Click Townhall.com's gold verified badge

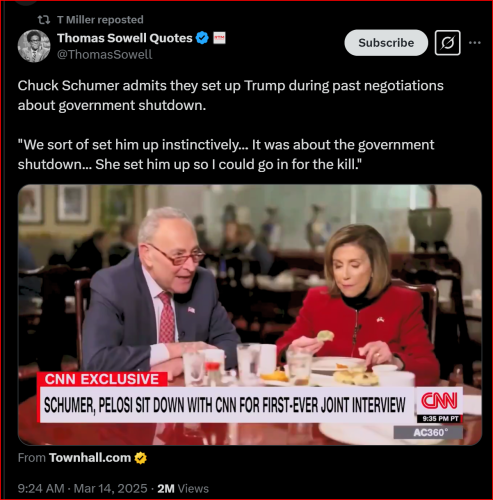coord(140,458)
